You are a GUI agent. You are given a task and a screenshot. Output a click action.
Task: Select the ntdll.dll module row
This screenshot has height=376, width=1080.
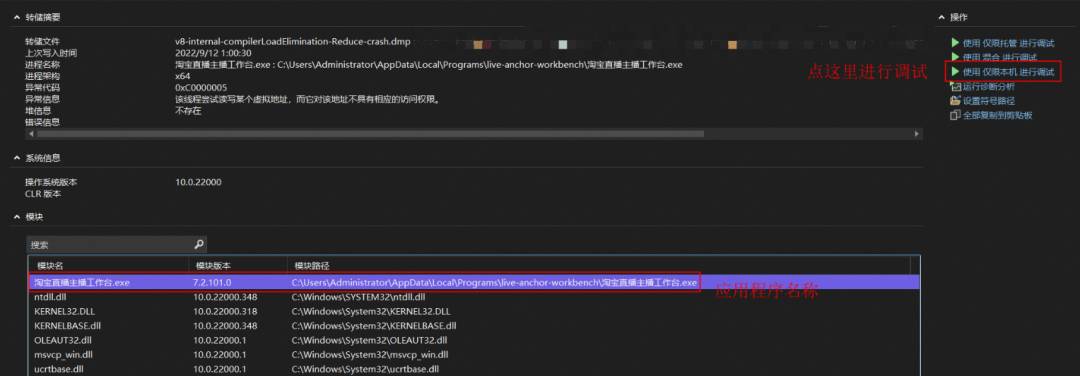click(473, 297)
